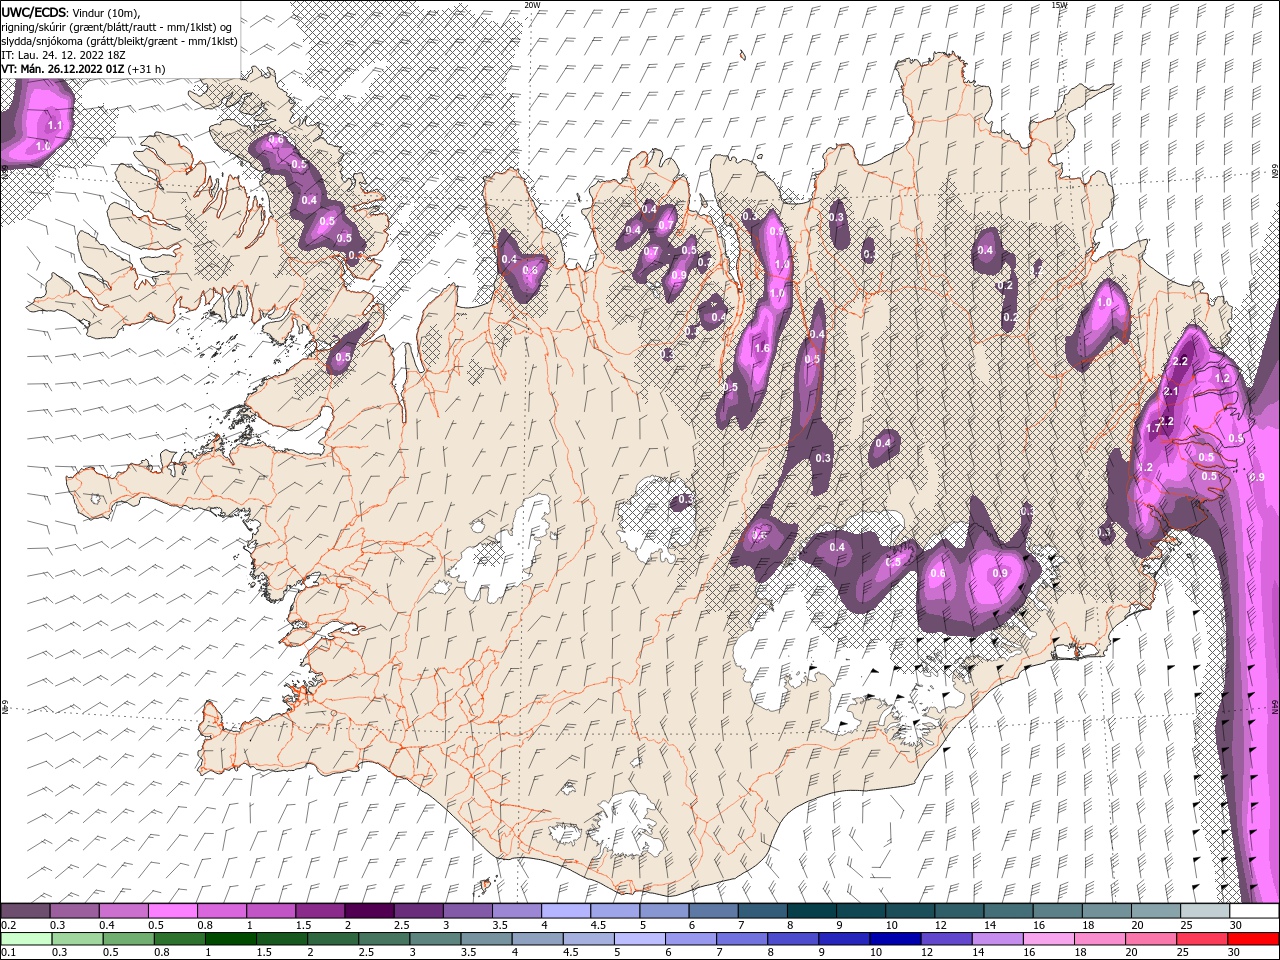The image size is (1280, 960).
Task: Select upper legend swatch between 8 and 9
Action: pos(812,911)
